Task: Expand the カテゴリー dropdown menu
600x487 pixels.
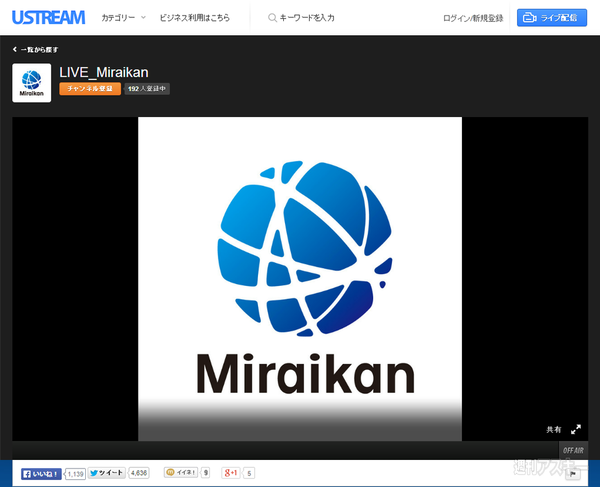Action: [x=123, y=18]
